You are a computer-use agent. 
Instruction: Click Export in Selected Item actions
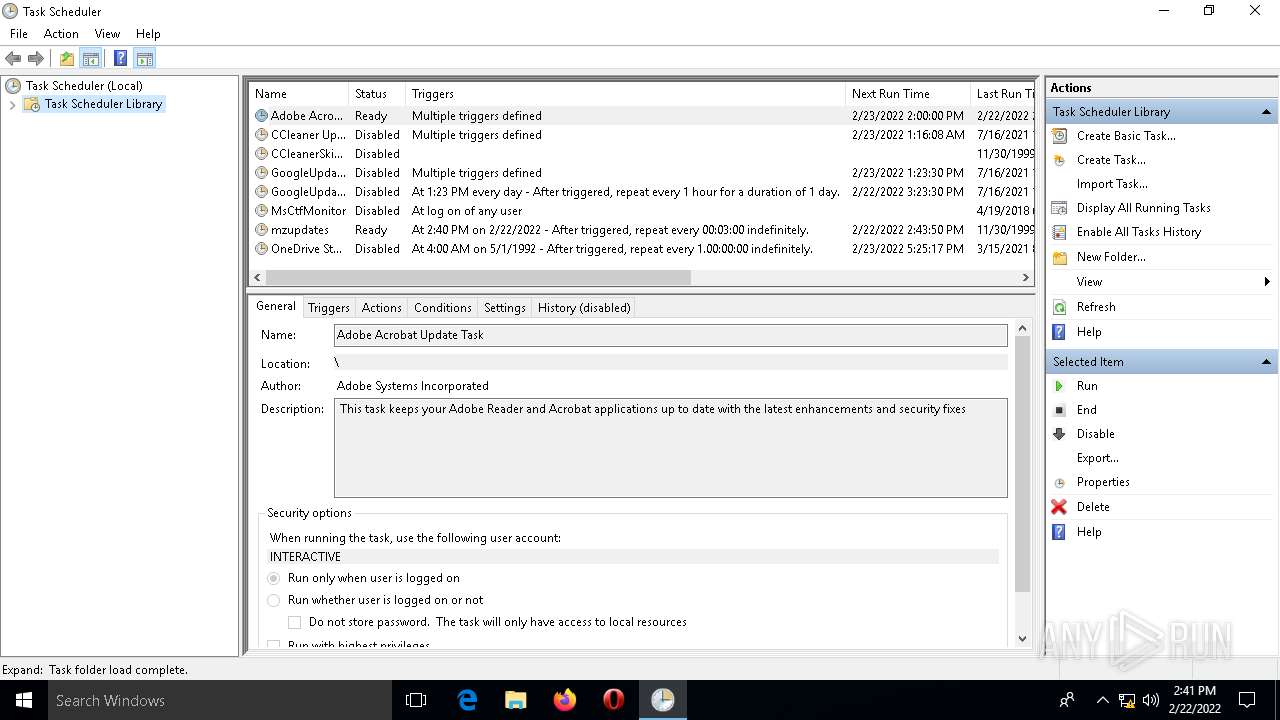tap(1097, 458)
